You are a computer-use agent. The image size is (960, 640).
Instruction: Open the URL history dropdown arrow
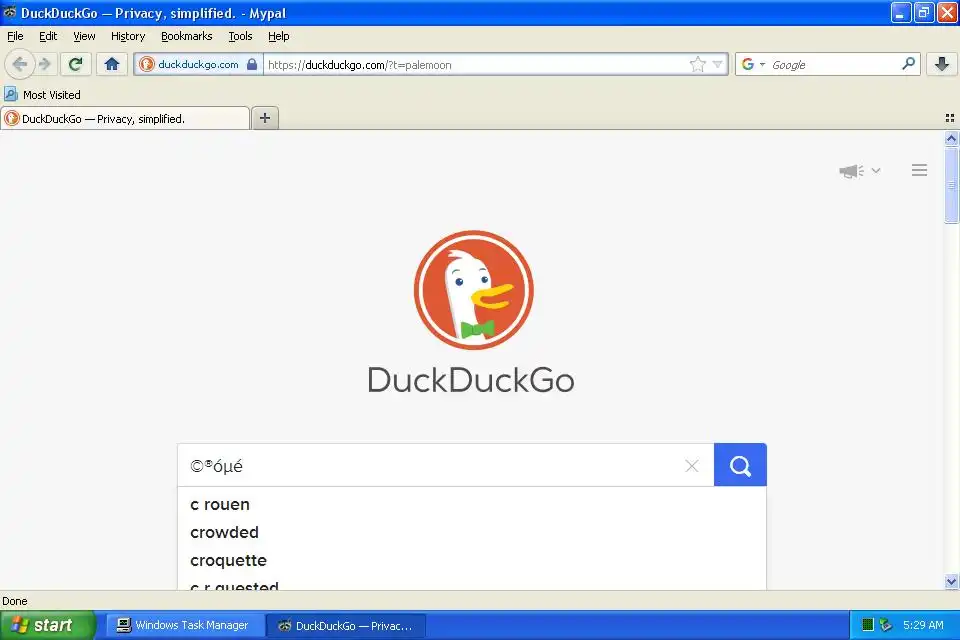coord(718,64)
